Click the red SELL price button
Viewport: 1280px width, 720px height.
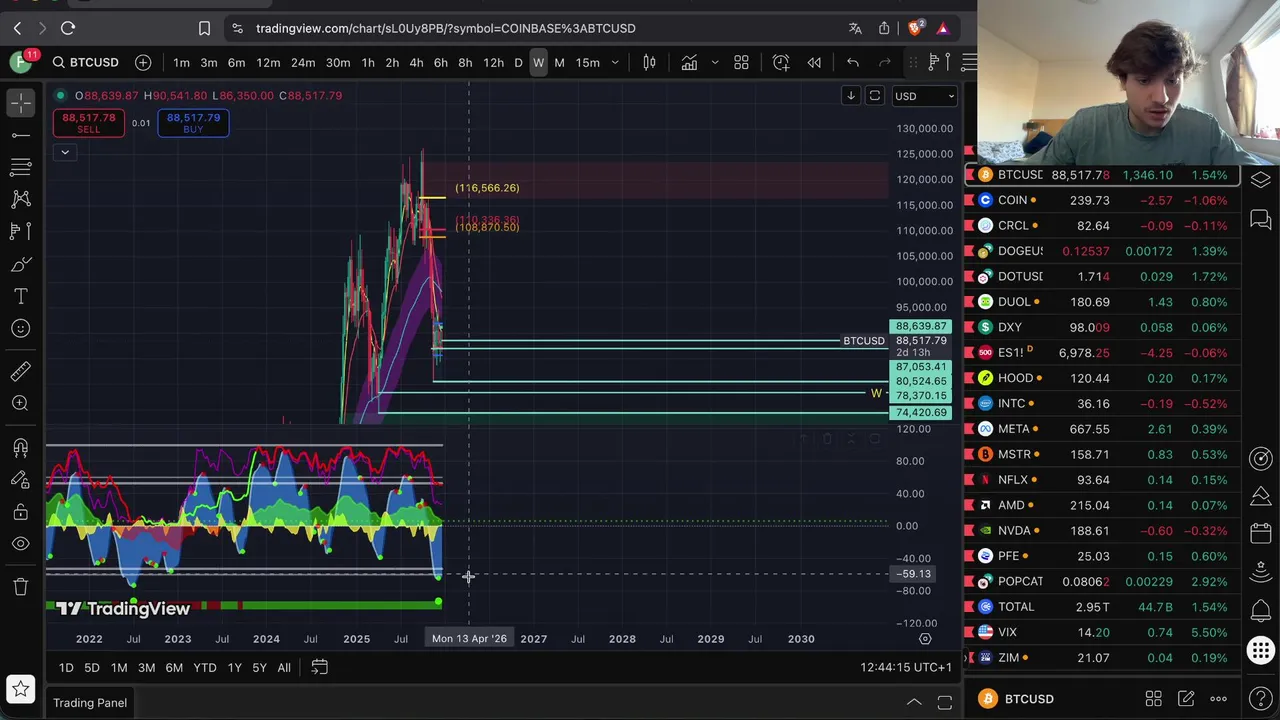(x=89, y=122)
